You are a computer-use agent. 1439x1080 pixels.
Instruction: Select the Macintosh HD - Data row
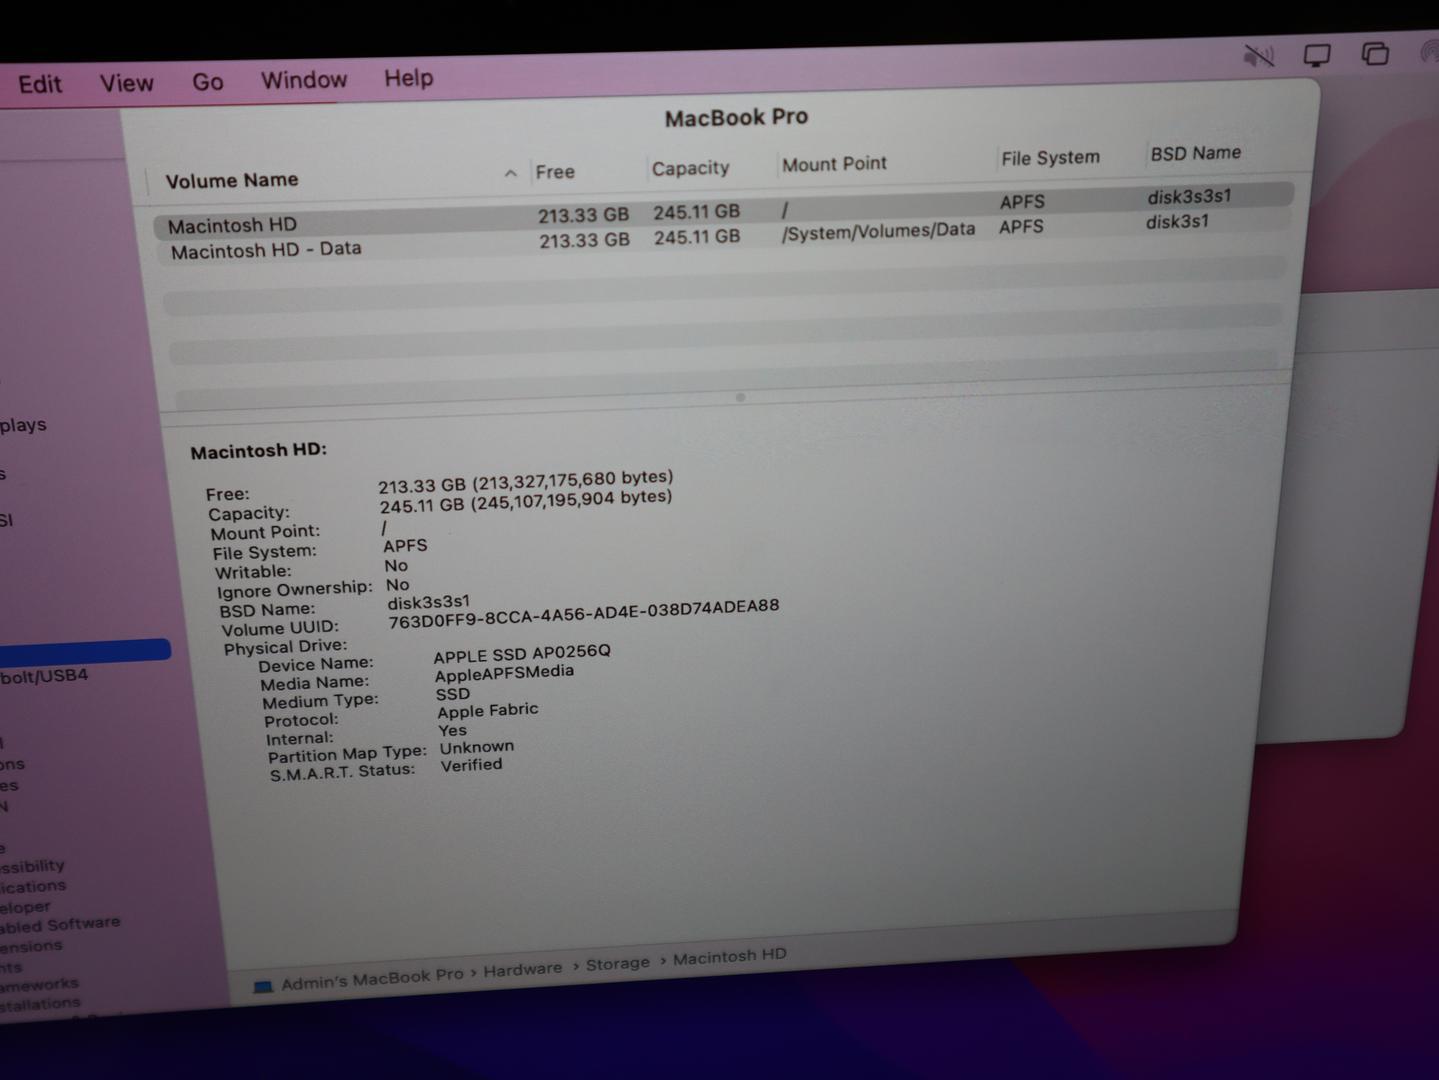[723, 236]
